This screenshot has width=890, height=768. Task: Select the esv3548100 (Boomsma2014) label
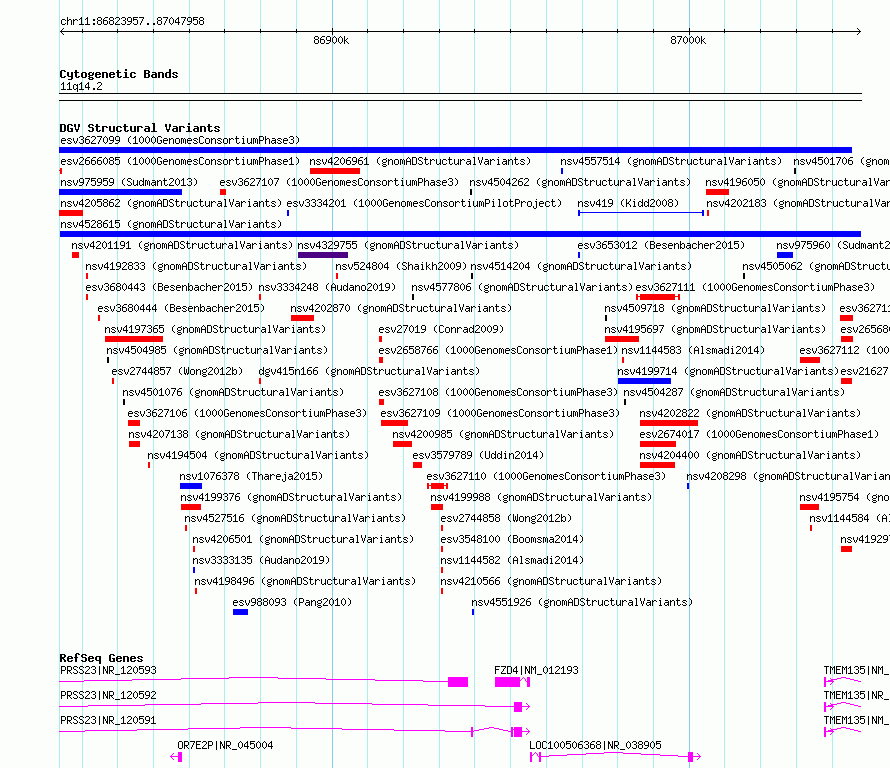512,539
